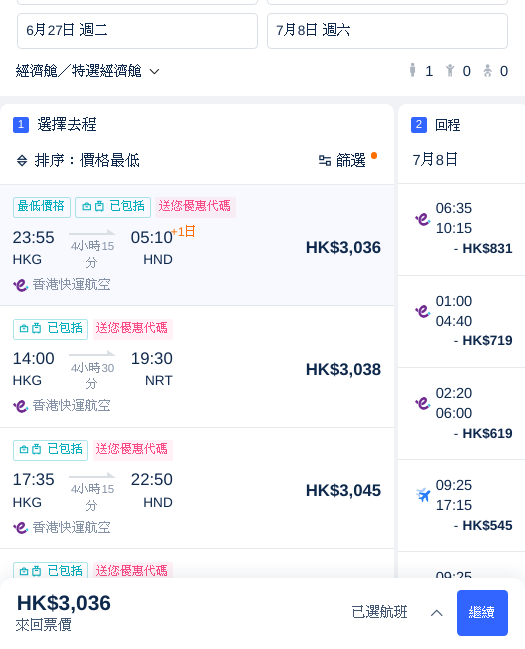The height and width of the screenshot is (649, 525).
Task: Click the filter (篩選) sliders icon
Action: pos(325,161)
